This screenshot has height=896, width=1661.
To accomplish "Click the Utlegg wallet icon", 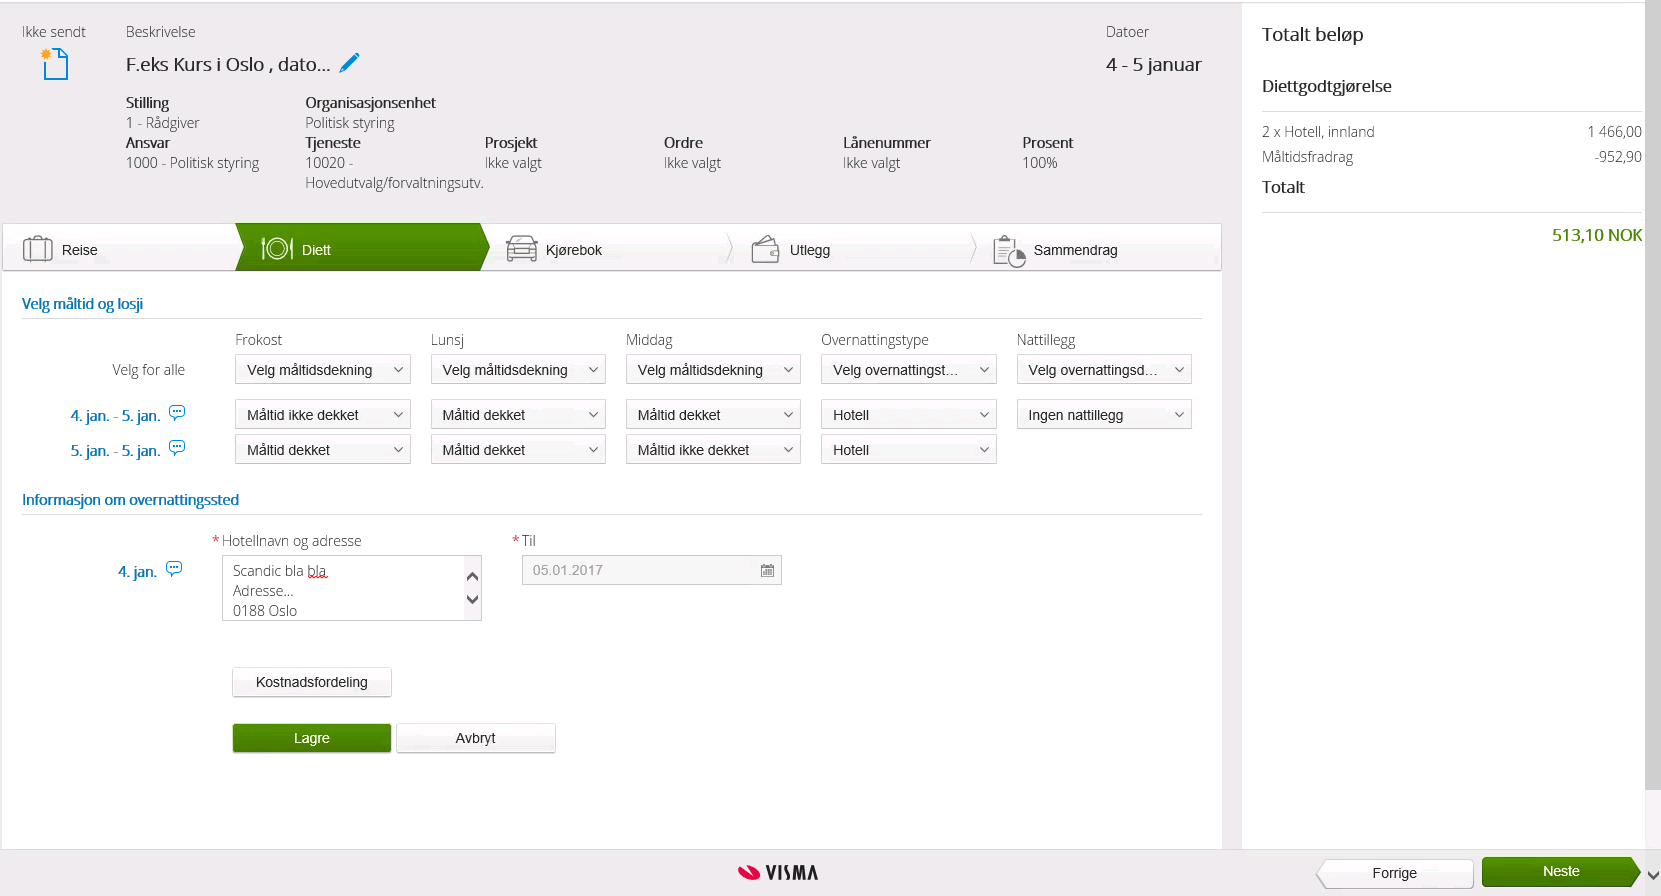I will (765, 249).
